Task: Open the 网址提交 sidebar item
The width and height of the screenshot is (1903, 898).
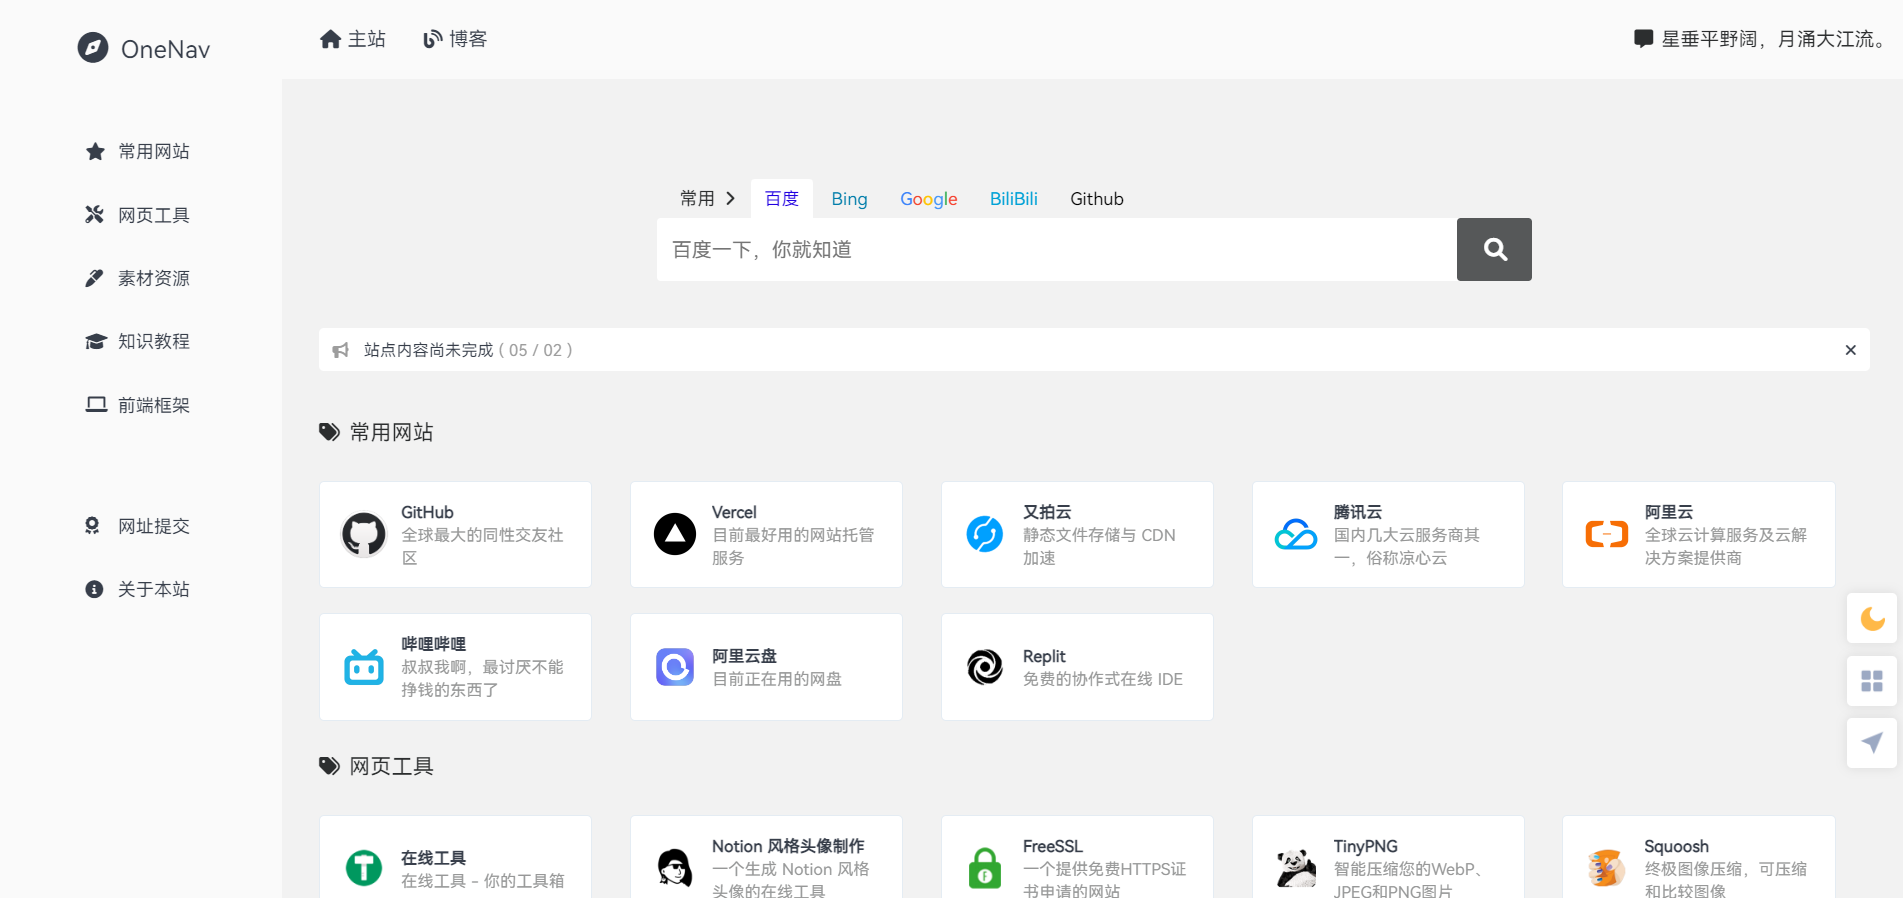Action: click(x=153, y=526)
